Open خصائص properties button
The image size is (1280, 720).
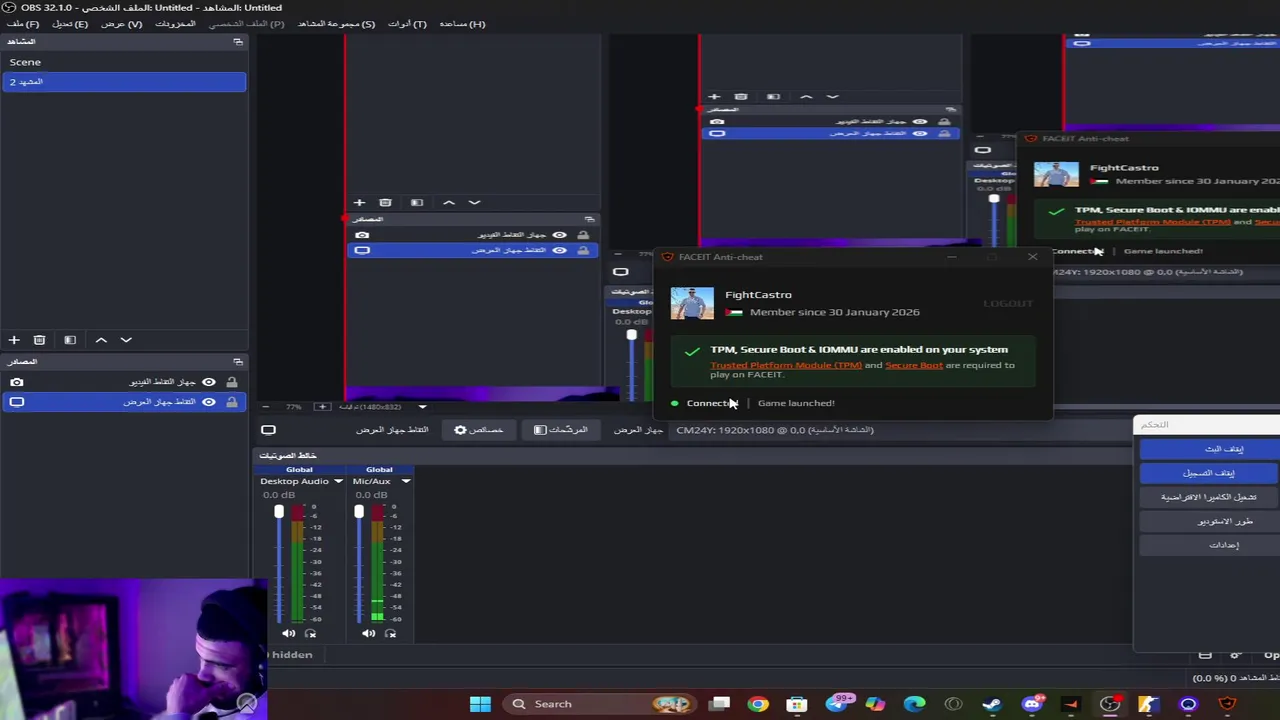[x=478, y=430]
